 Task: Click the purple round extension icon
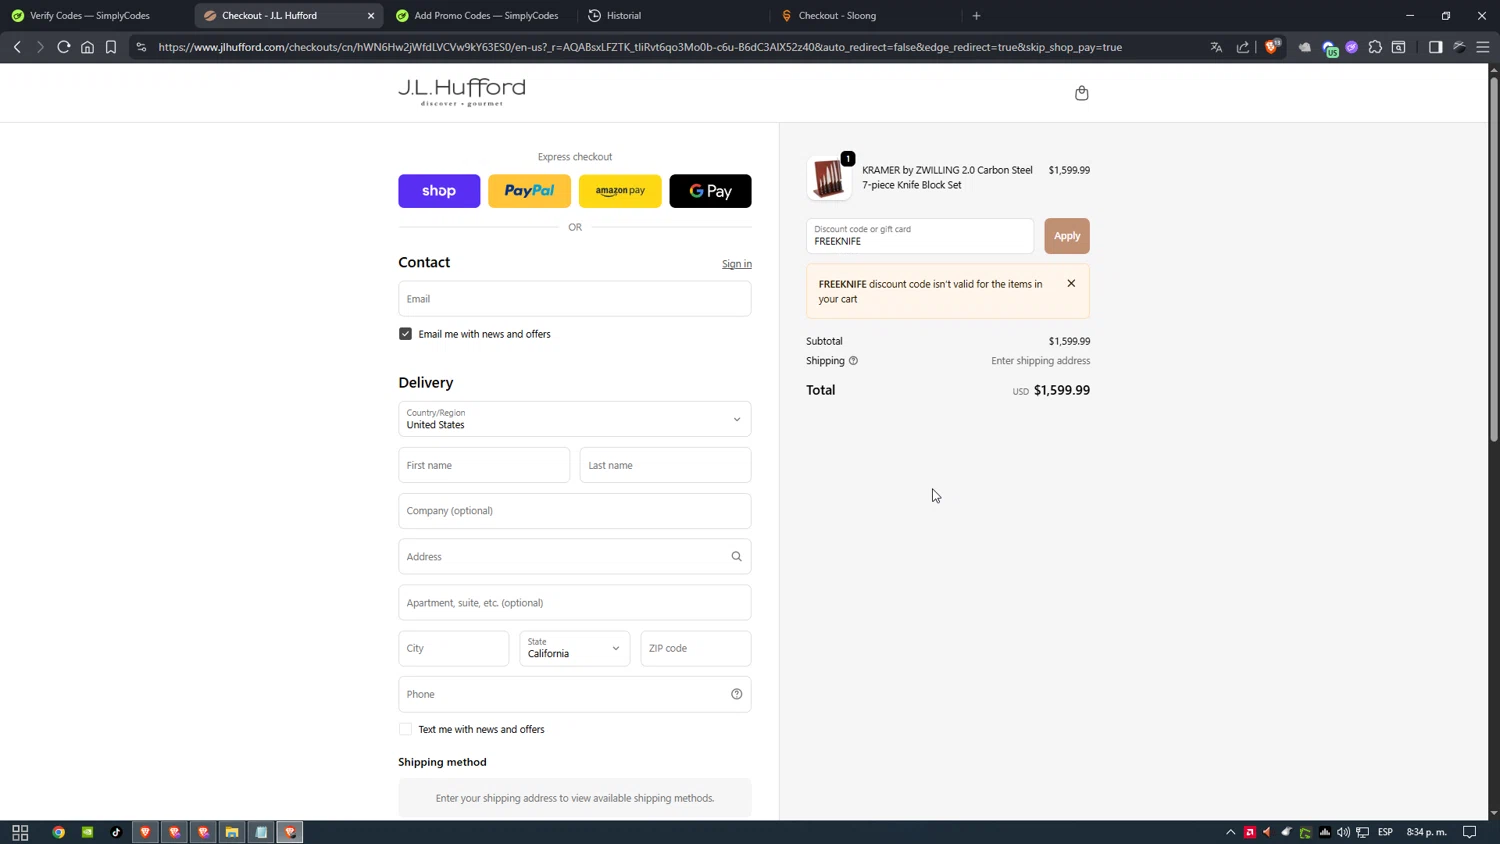pyautogui.click(x=1352, y=47)
